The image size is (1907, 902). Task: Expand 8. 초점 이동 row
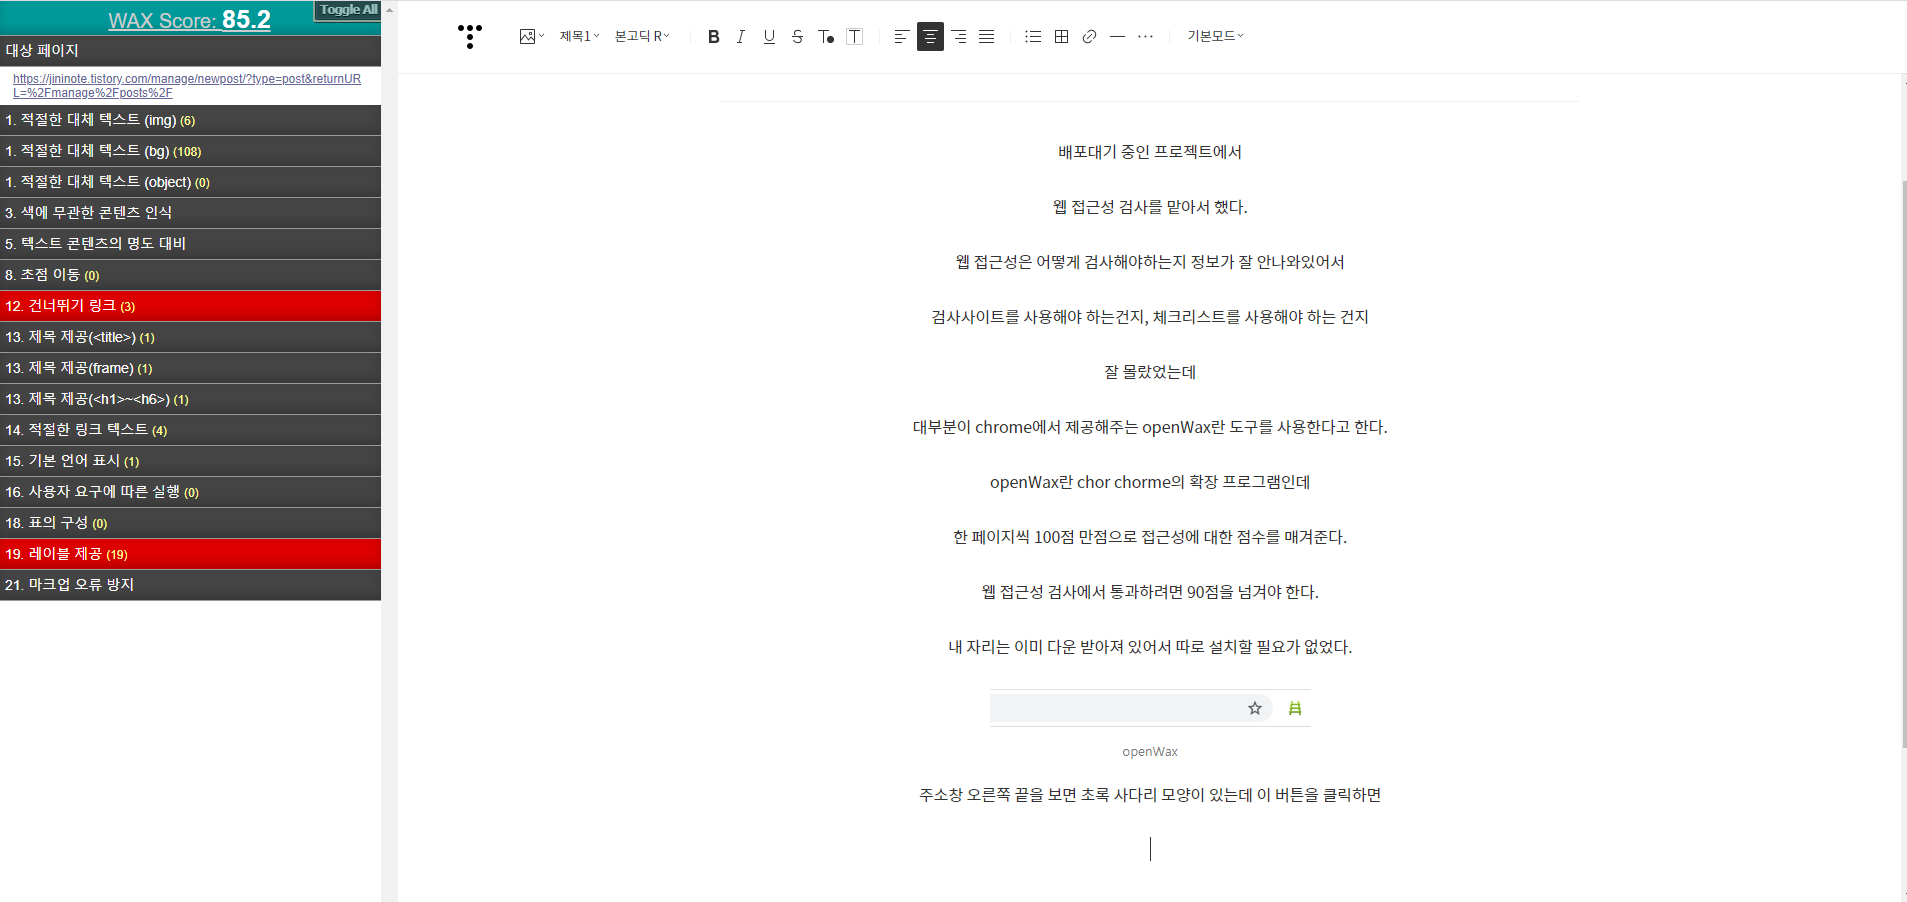190,275
